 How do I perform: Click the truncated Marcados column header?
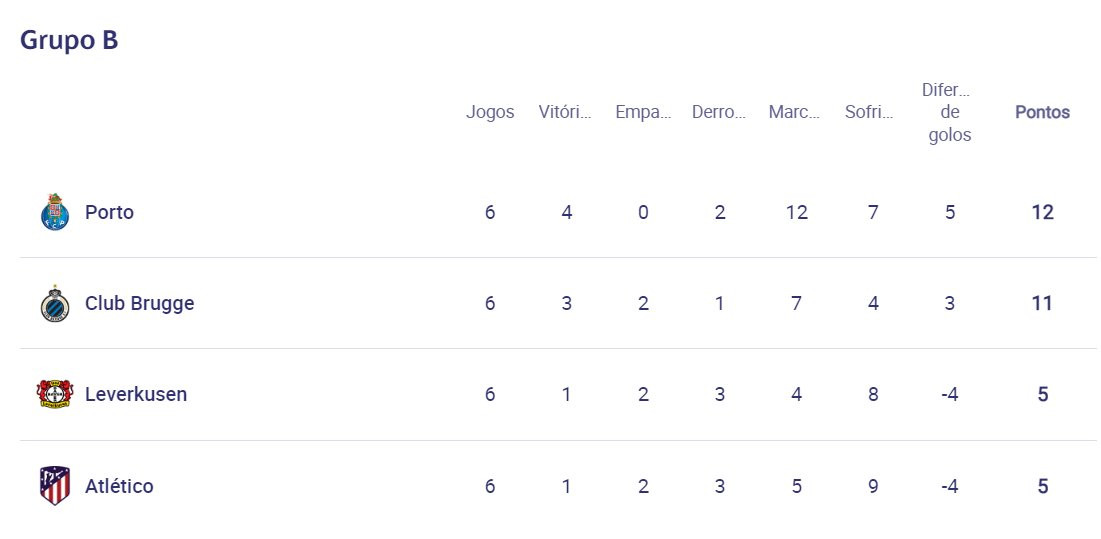[795, 112]
